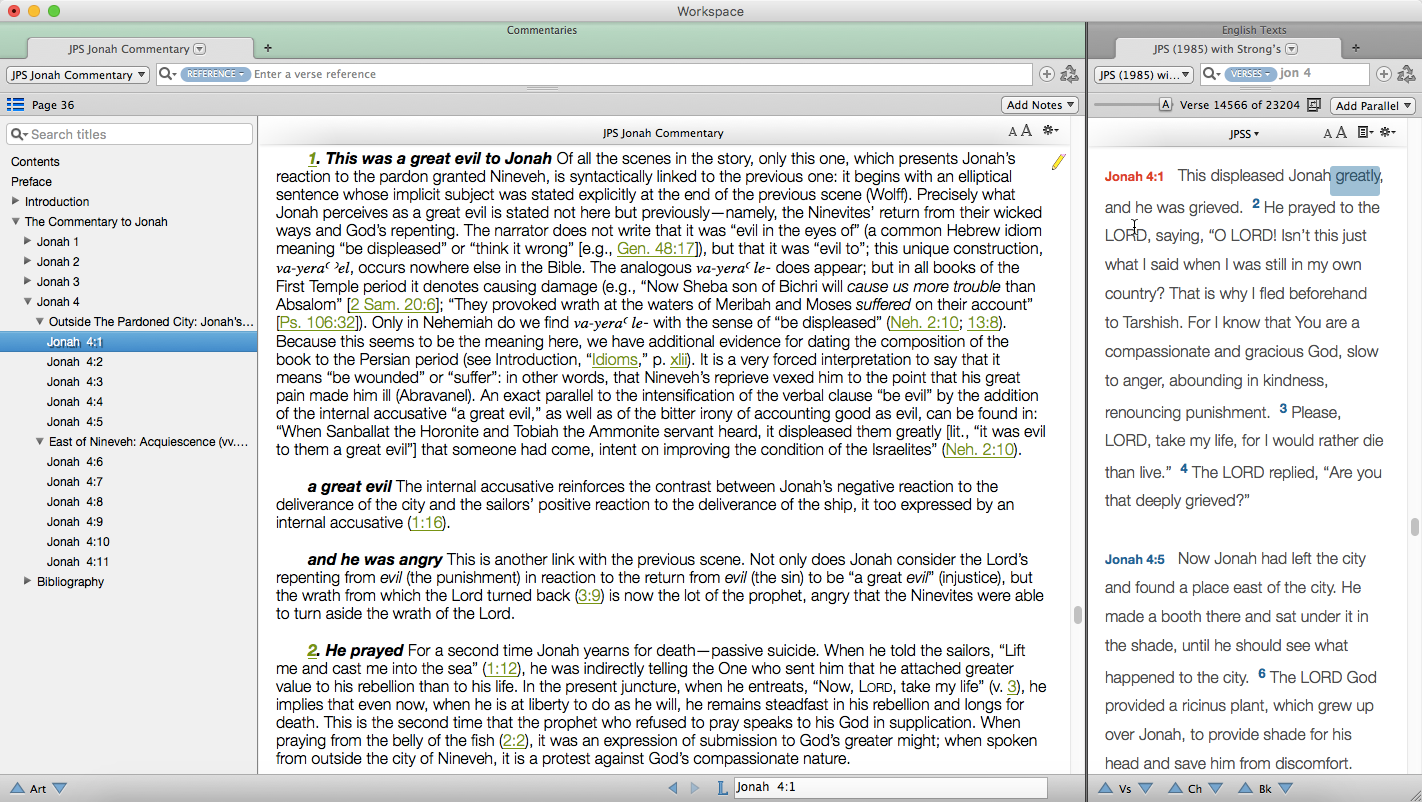Move to previous article with Art up arrow
The width and height of the screenshot is (1422, 802).
pos(17,789)
